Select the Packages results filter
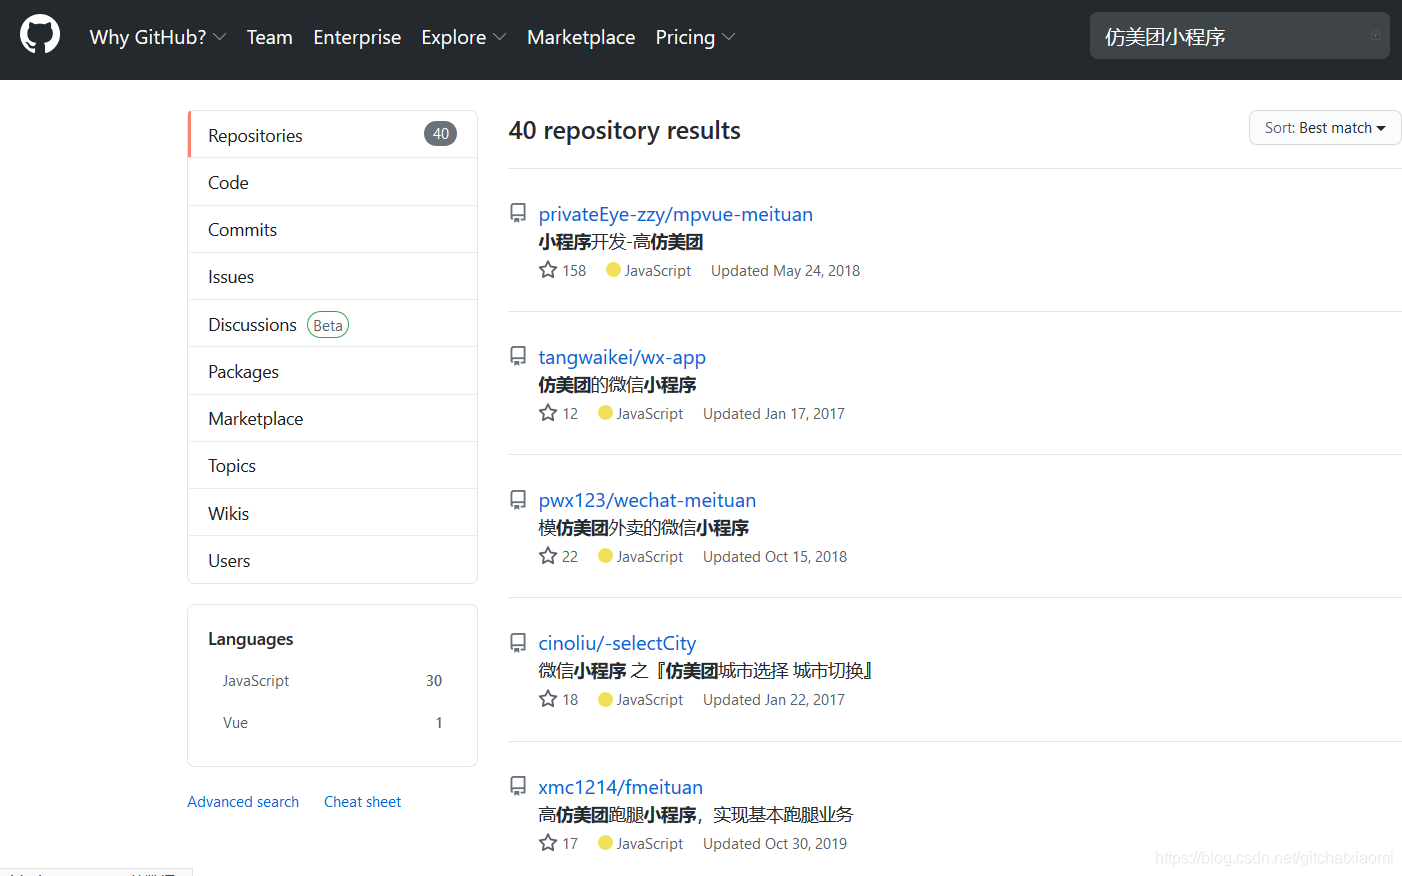The height and width of the screenshot is (876, 1402). tap(332, 371)
